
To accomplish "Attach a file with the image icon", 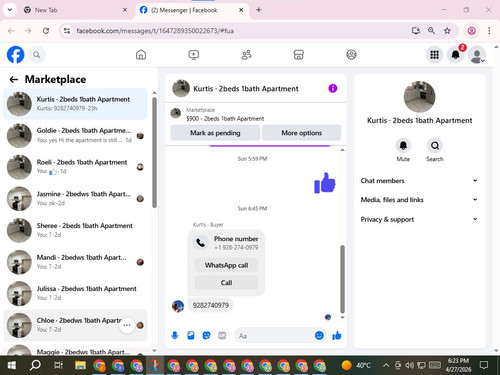I will (191, 335).
